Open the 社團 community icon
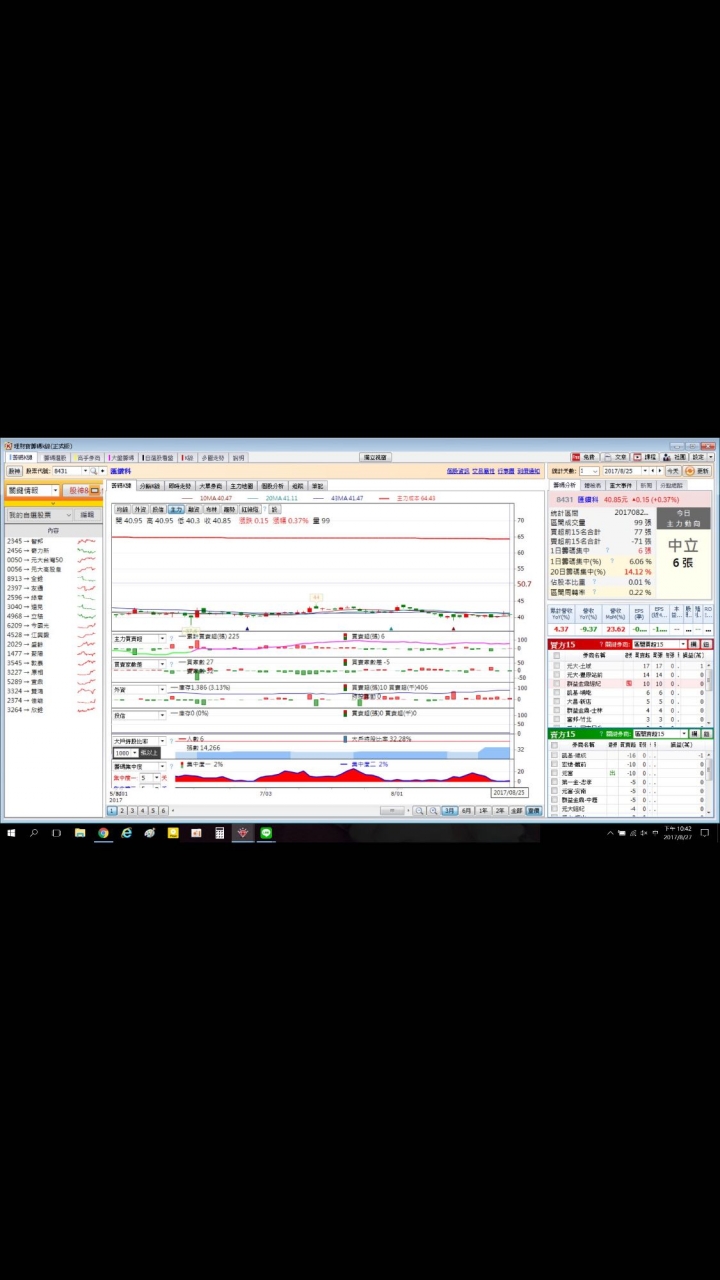This screenshot has width=720, height=1280. (675, 457)
